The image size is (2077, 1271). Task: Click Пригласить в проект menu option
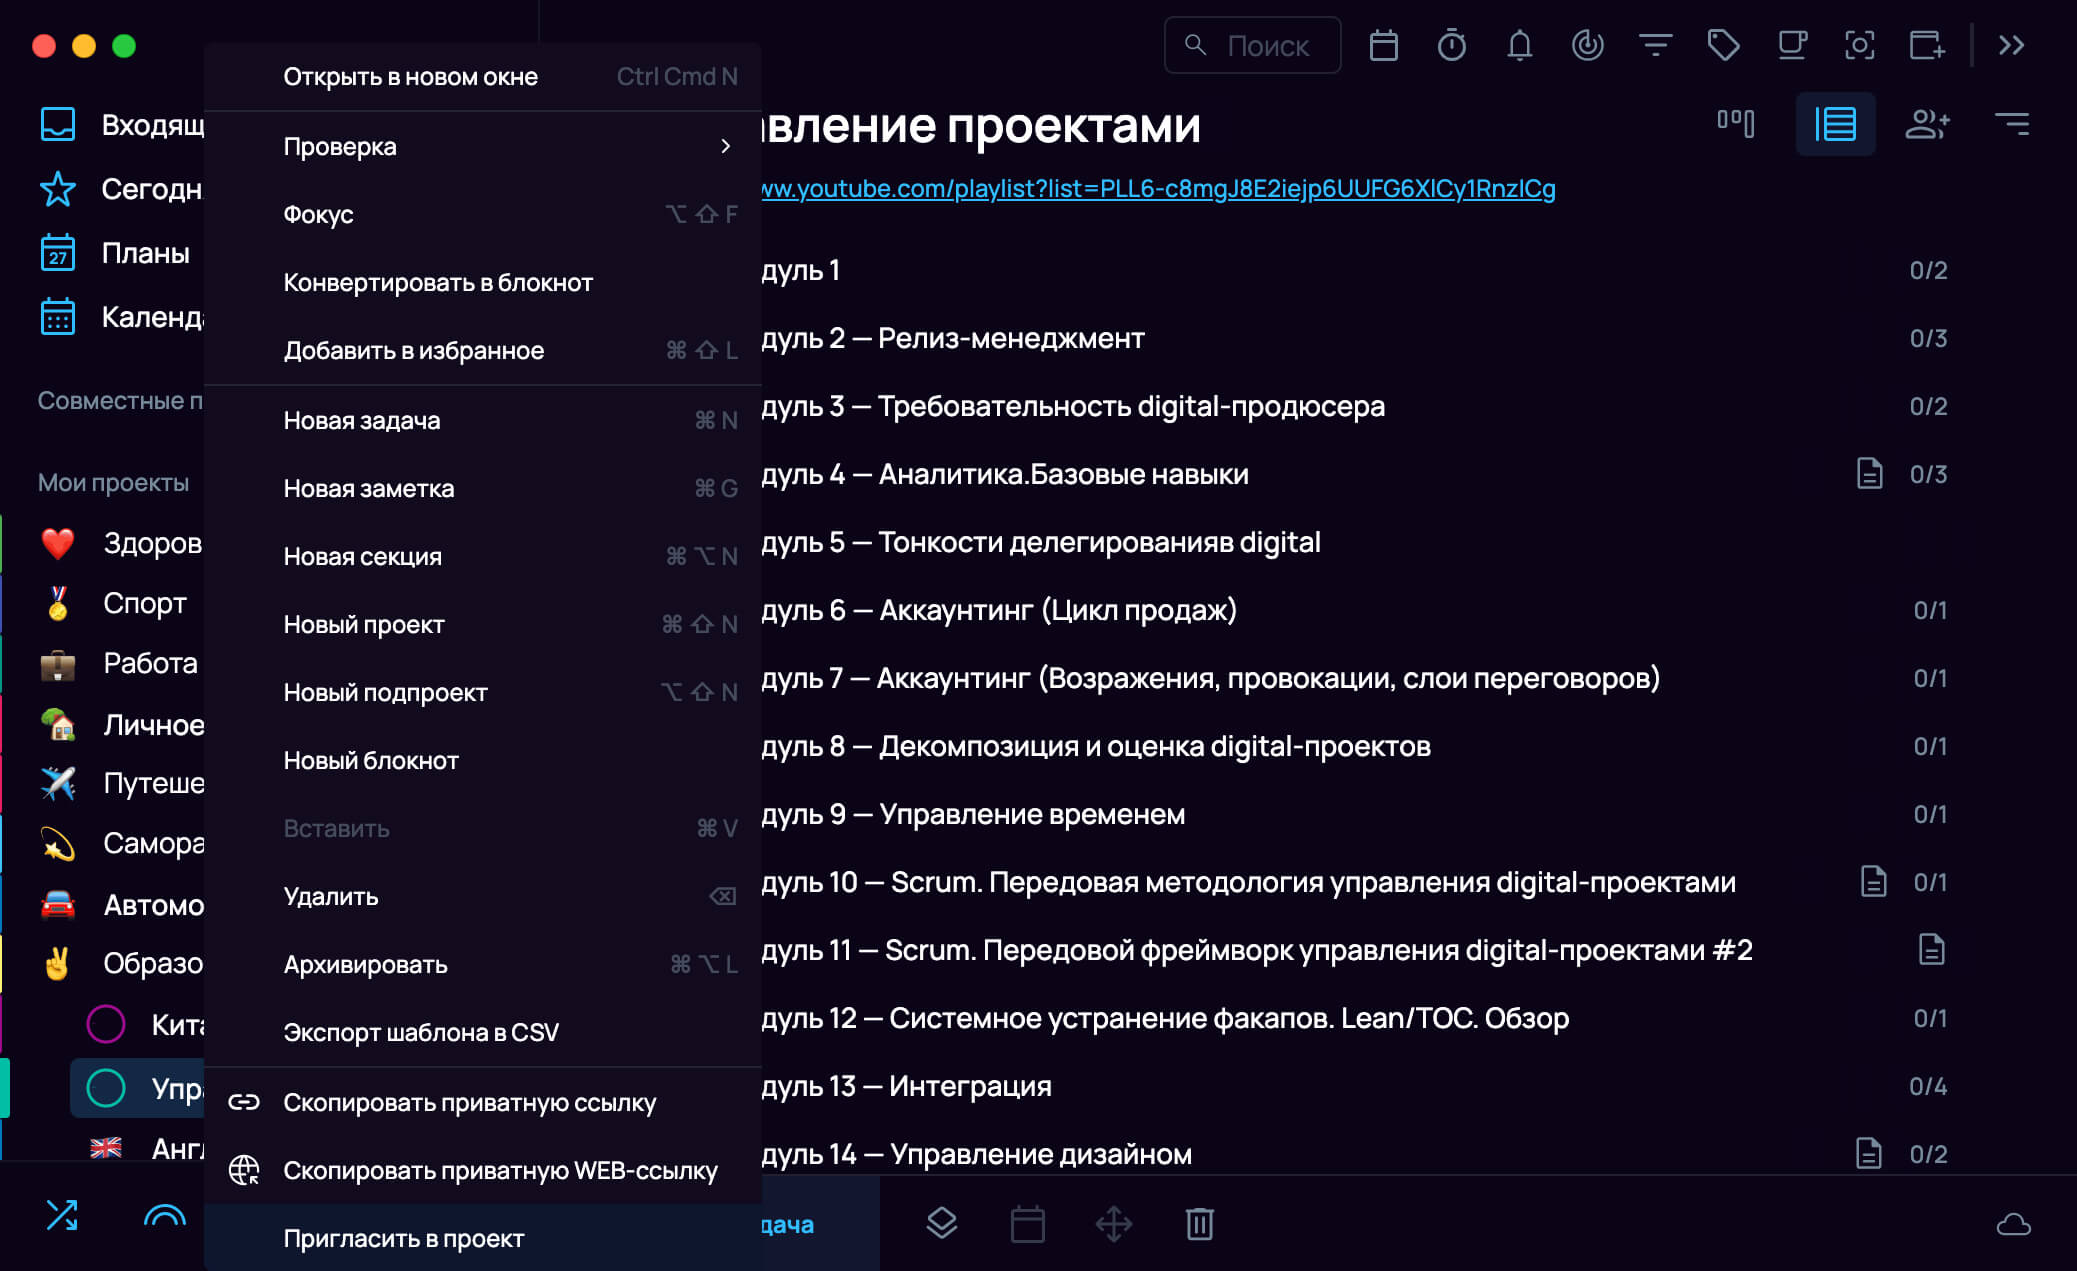(403, 1239)
